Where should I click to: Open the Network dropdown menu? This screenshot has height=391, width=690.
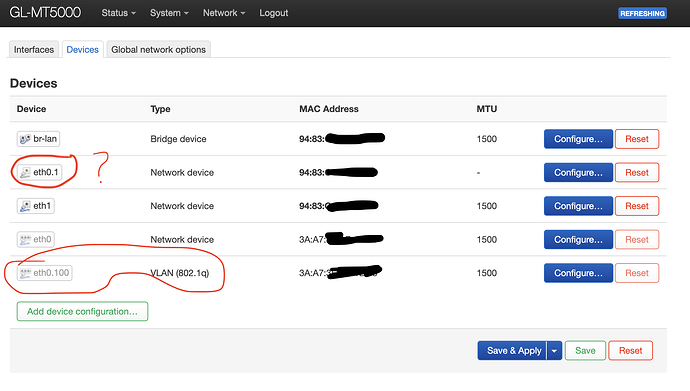(x=224, y=13)
